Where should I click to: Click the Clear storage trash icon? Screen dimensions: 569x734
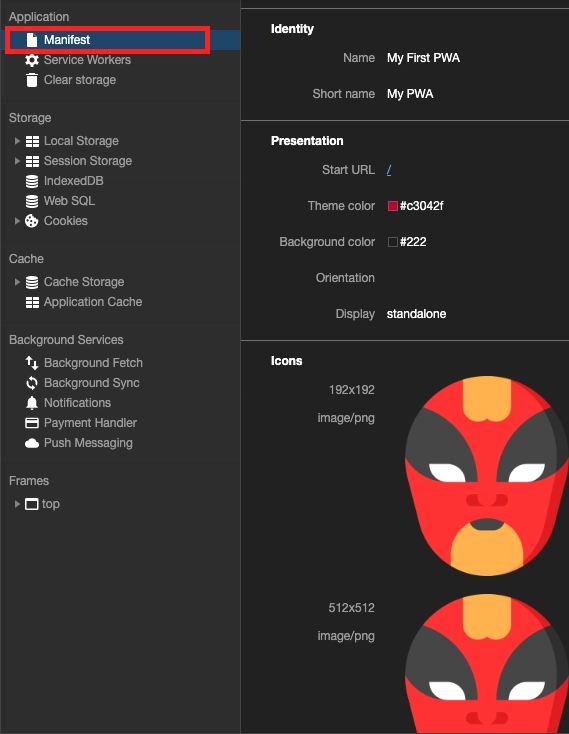(x=32, y=80)
